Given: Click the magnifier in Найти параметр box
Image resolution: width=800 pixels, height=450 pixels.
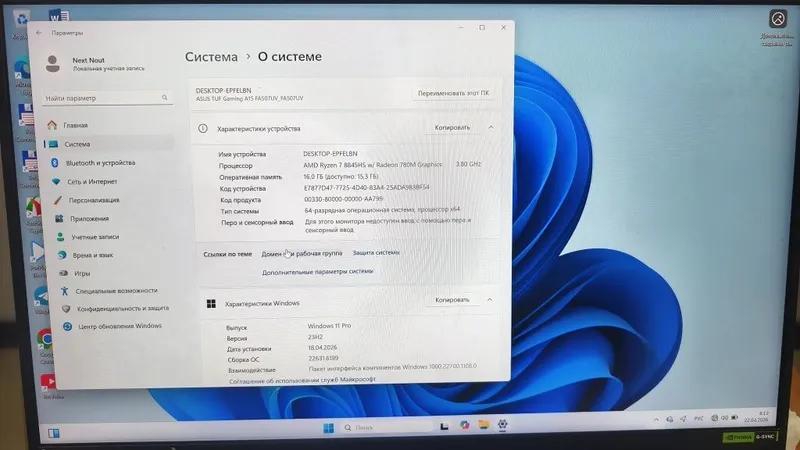Looking at the screenshot, I should tap(164, 97).
